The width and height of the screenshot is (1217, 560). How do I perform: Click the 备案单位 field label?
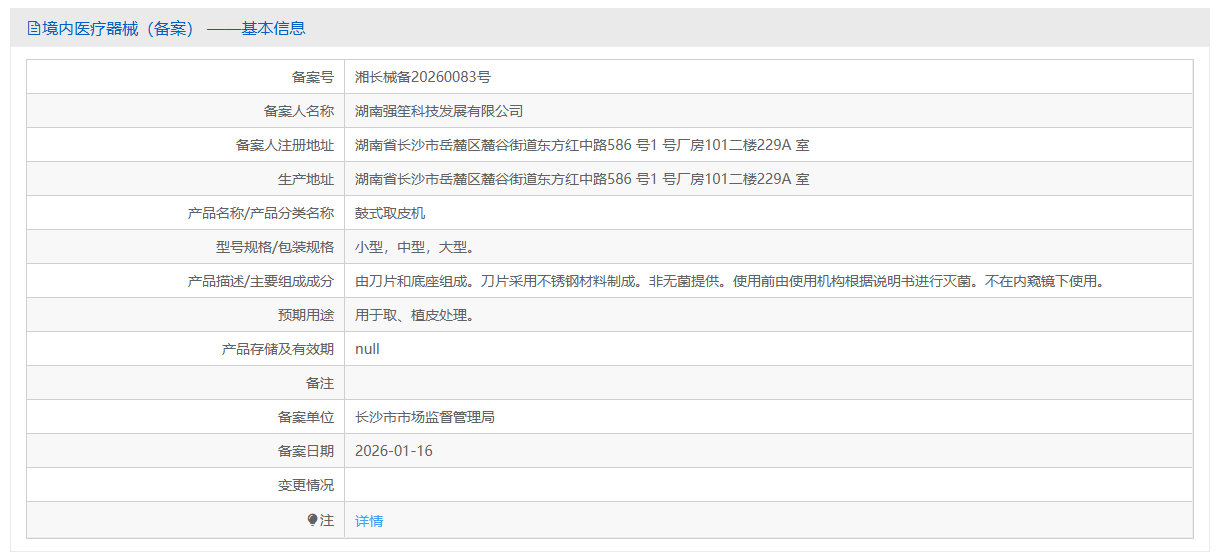click(306, 417)
